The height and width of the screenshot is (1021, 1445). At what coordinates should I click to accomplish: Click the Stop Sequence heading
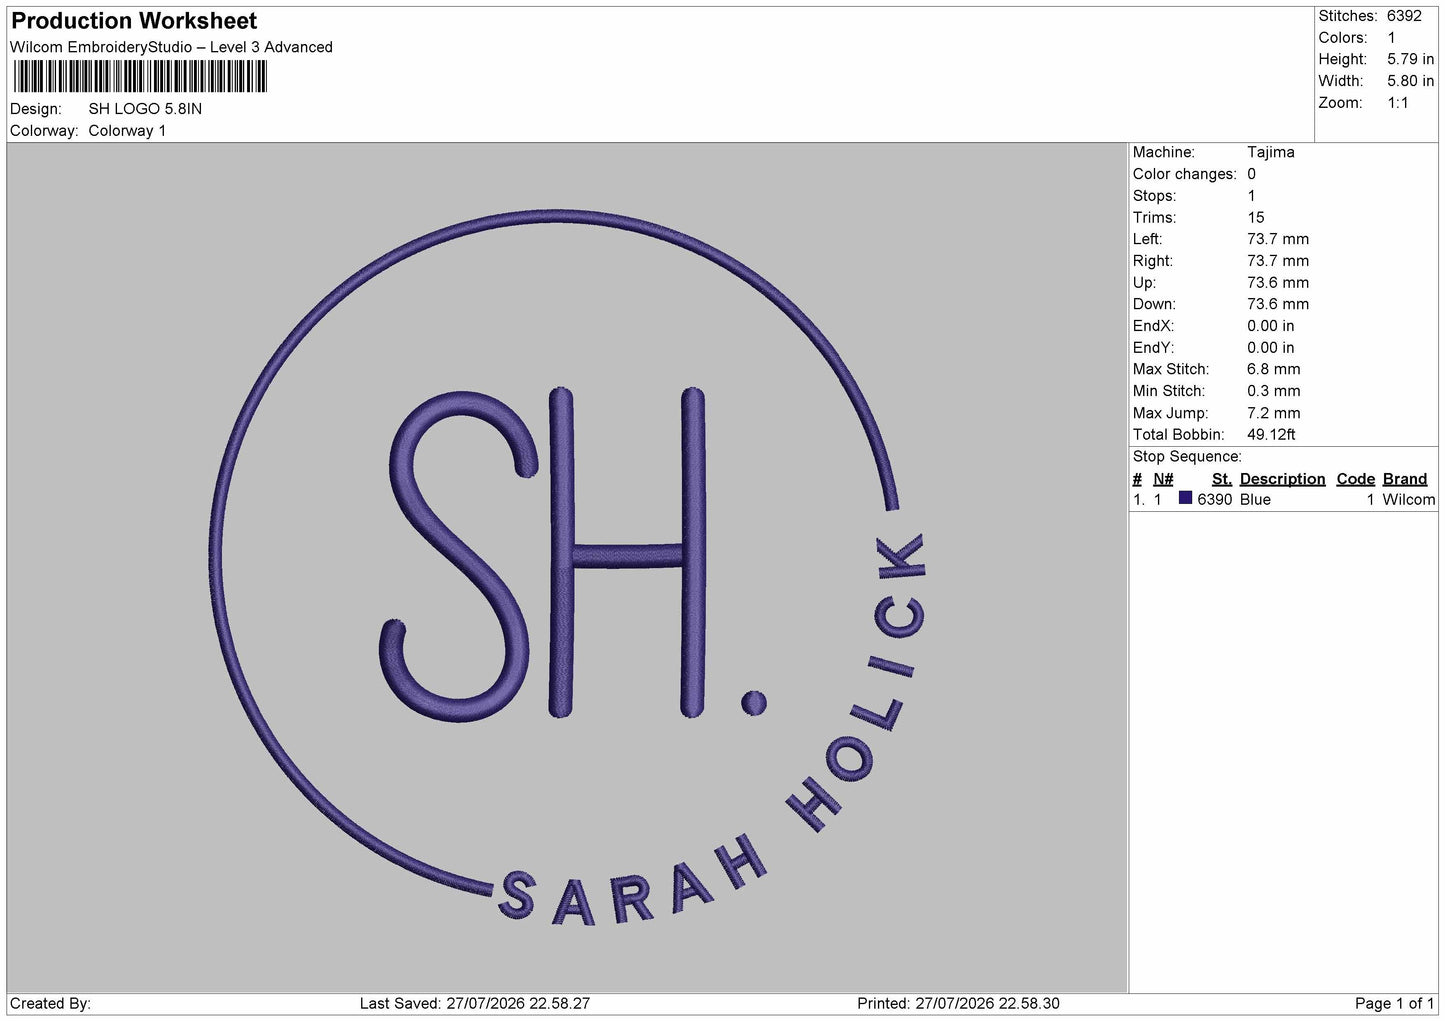click(1187, 457)
